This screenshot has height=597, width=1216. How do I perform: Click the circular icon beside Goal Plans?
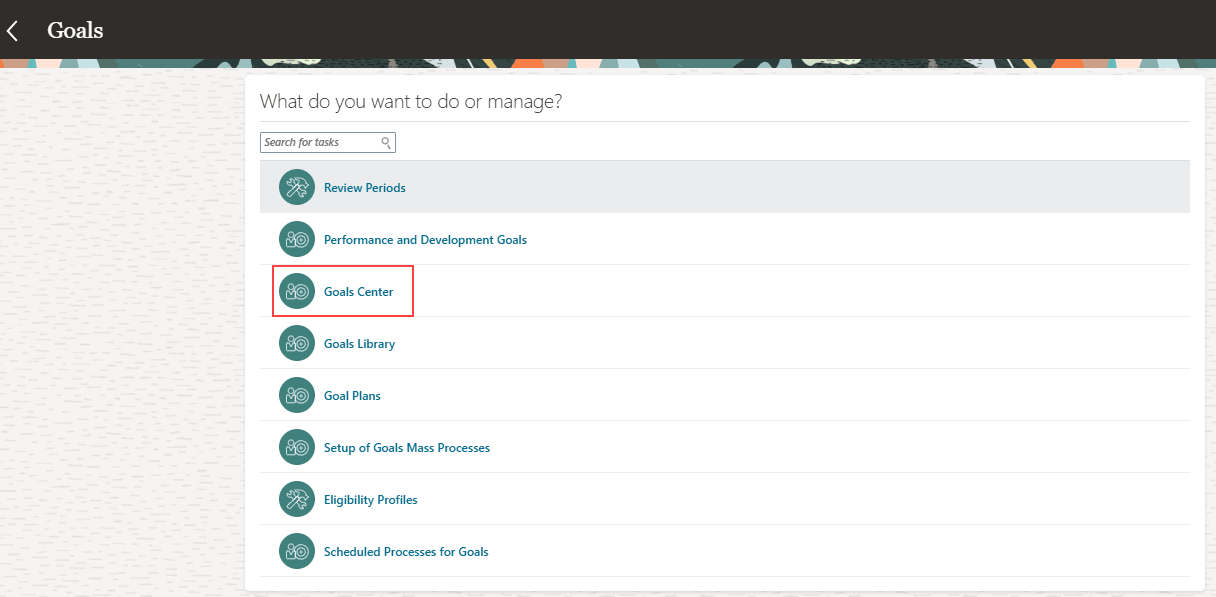point(296,395)
